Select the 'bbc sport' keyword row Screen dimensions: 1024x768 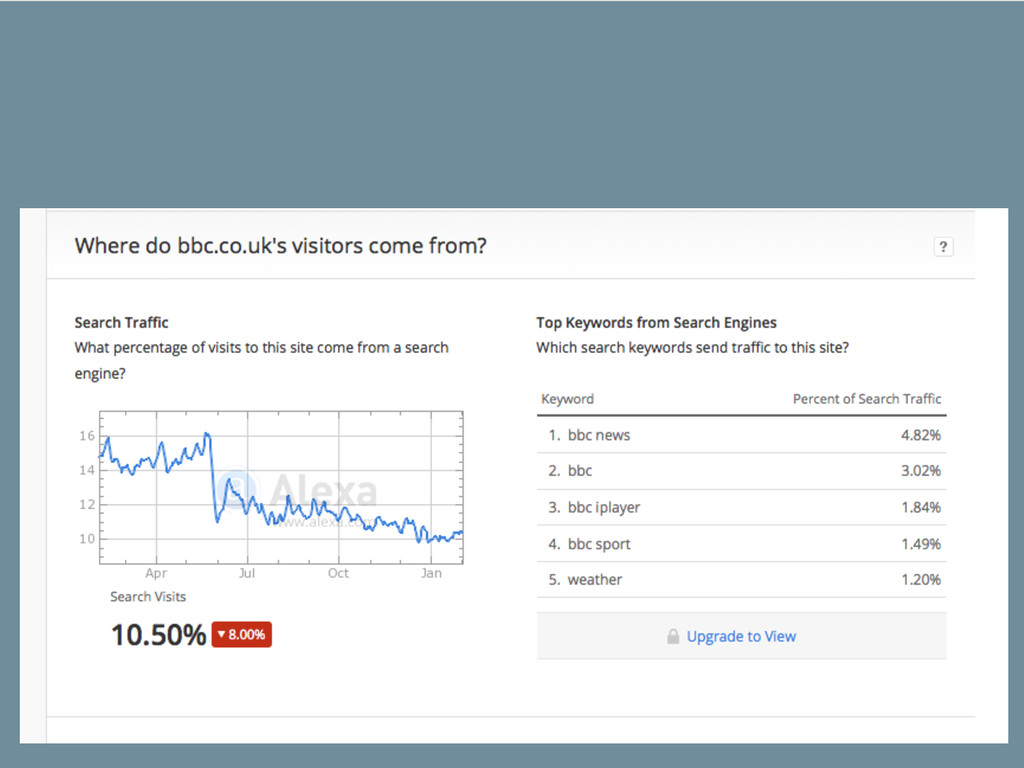741,544
